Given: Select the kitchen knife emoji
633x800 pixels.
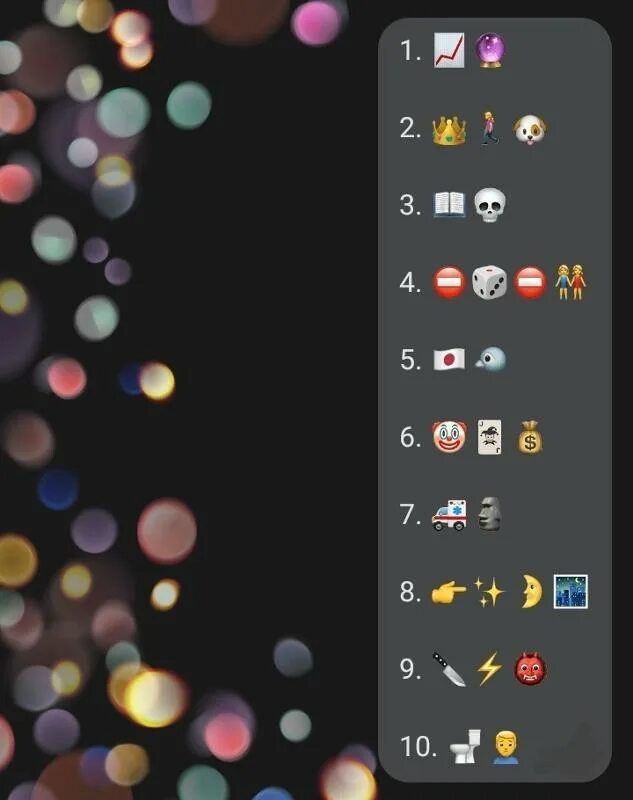Looking at the screenshot, I should 449,669.
